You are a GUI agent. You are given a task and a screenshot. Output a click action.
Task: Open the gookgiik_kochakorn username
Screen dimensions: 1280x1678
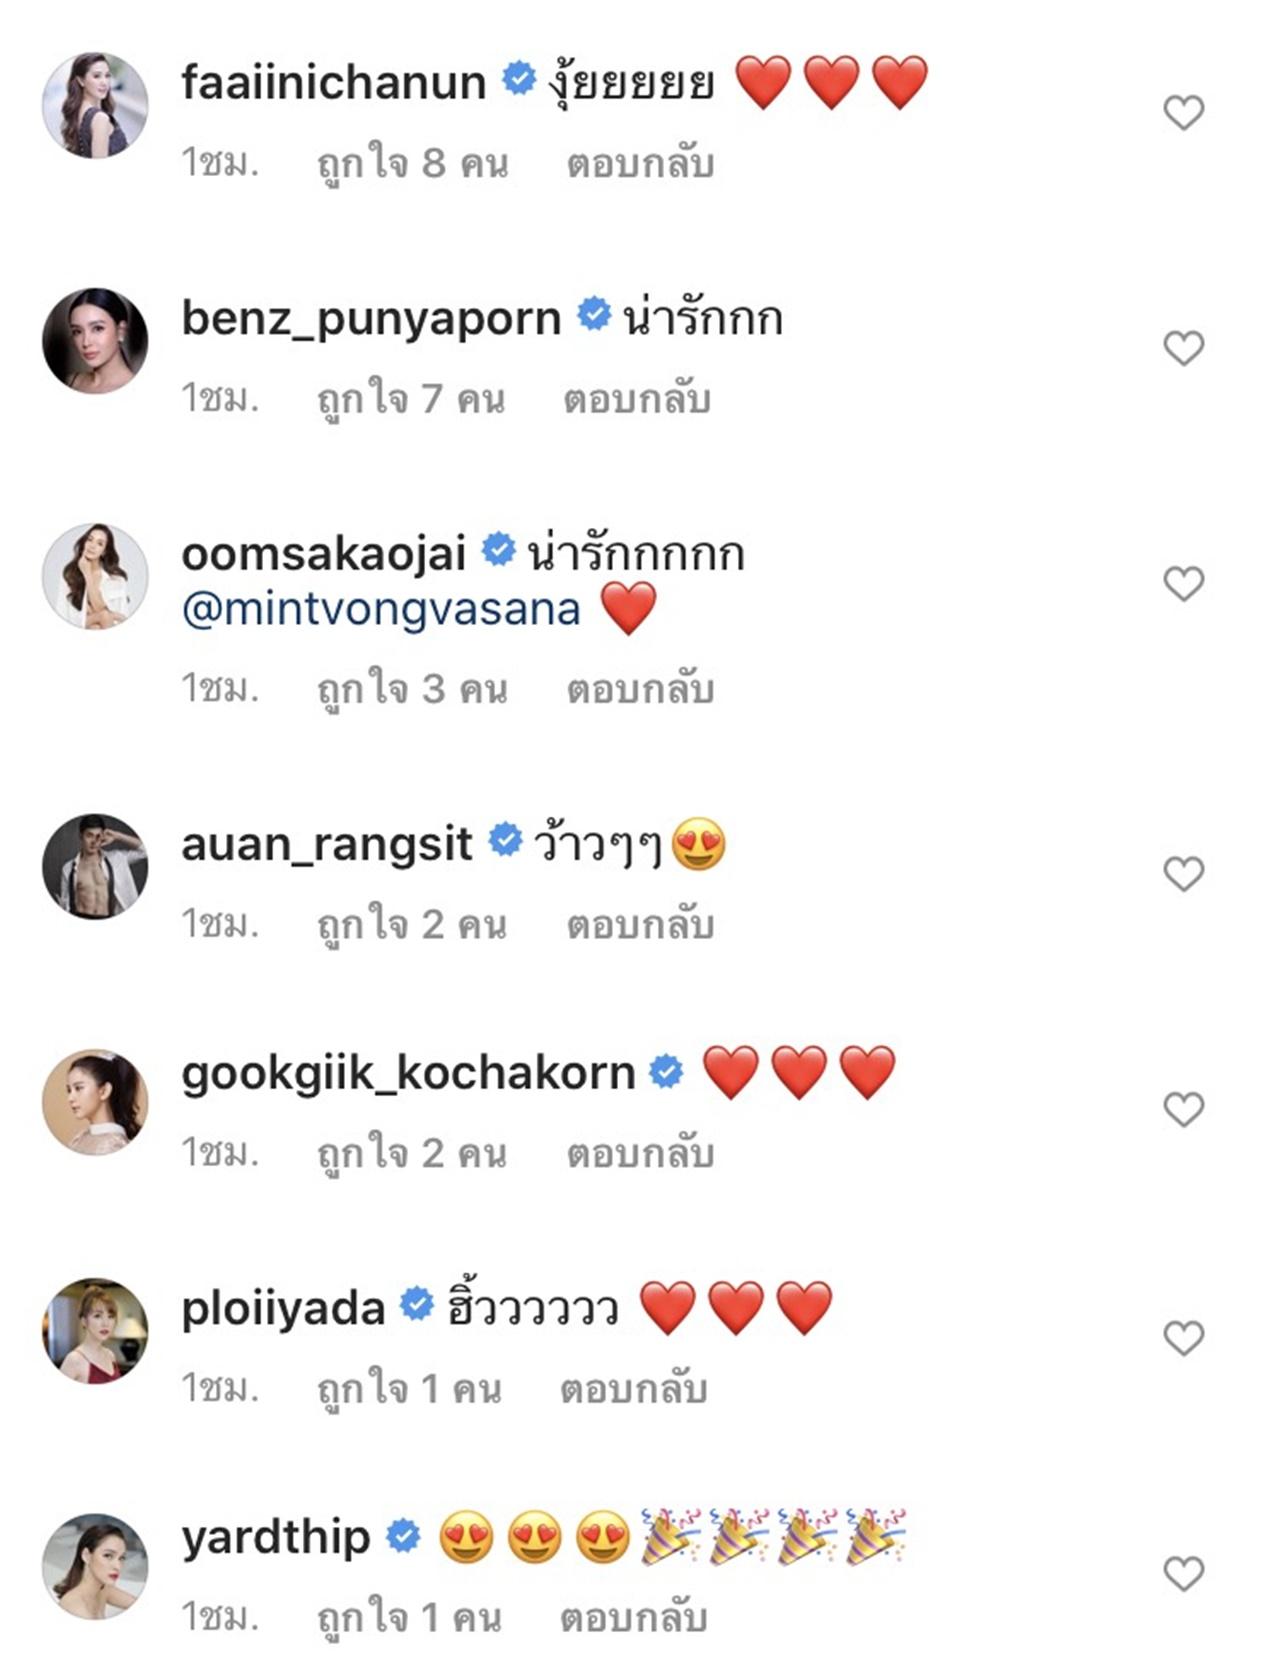click(x=408, y=1073)
